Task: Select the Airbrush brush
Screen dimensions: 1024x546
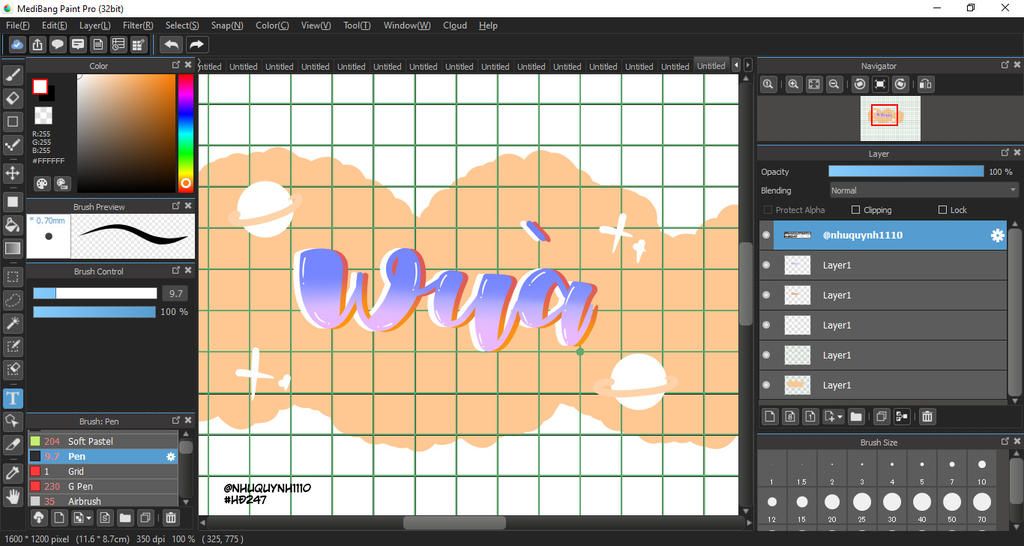Action: (103, 502)
